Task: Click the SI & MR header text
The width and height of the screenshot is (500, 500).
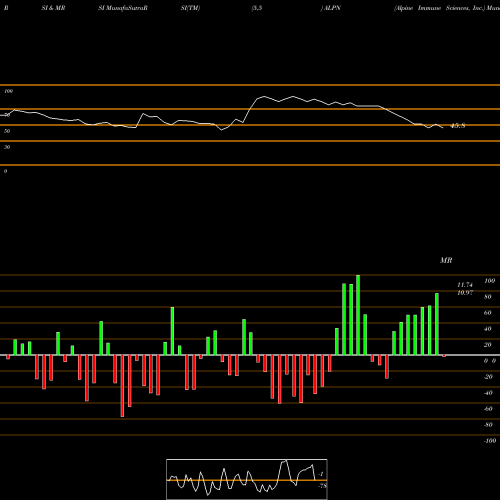Action: click(x=53, y=8)
